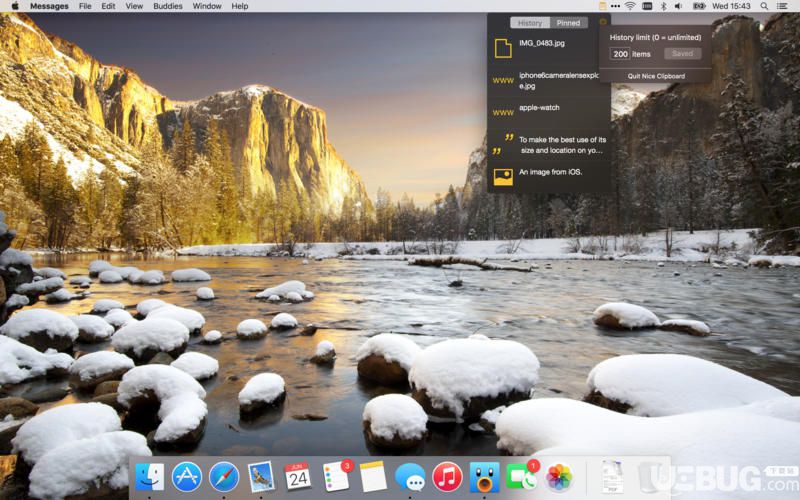This screenshot has width=800, height=500.
Task: Open the keyboard input menu icon
Action: click(647, 6)
